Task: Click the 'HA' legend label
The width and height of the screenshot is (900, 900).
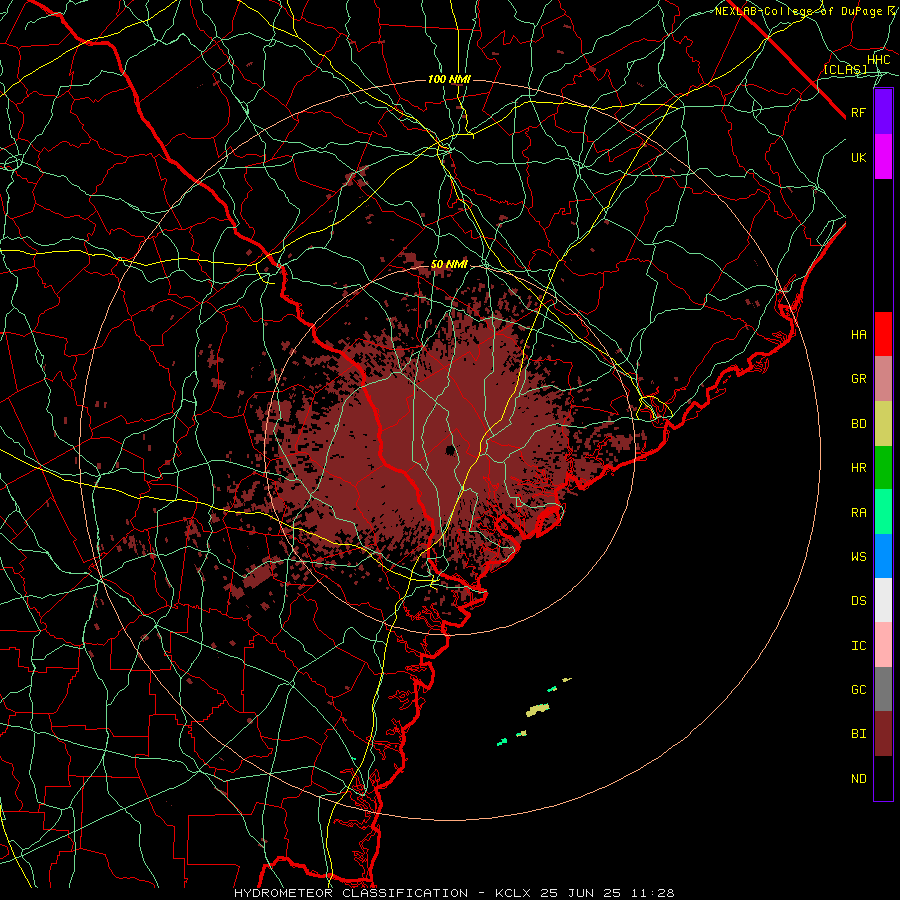Action: (858, 334)
